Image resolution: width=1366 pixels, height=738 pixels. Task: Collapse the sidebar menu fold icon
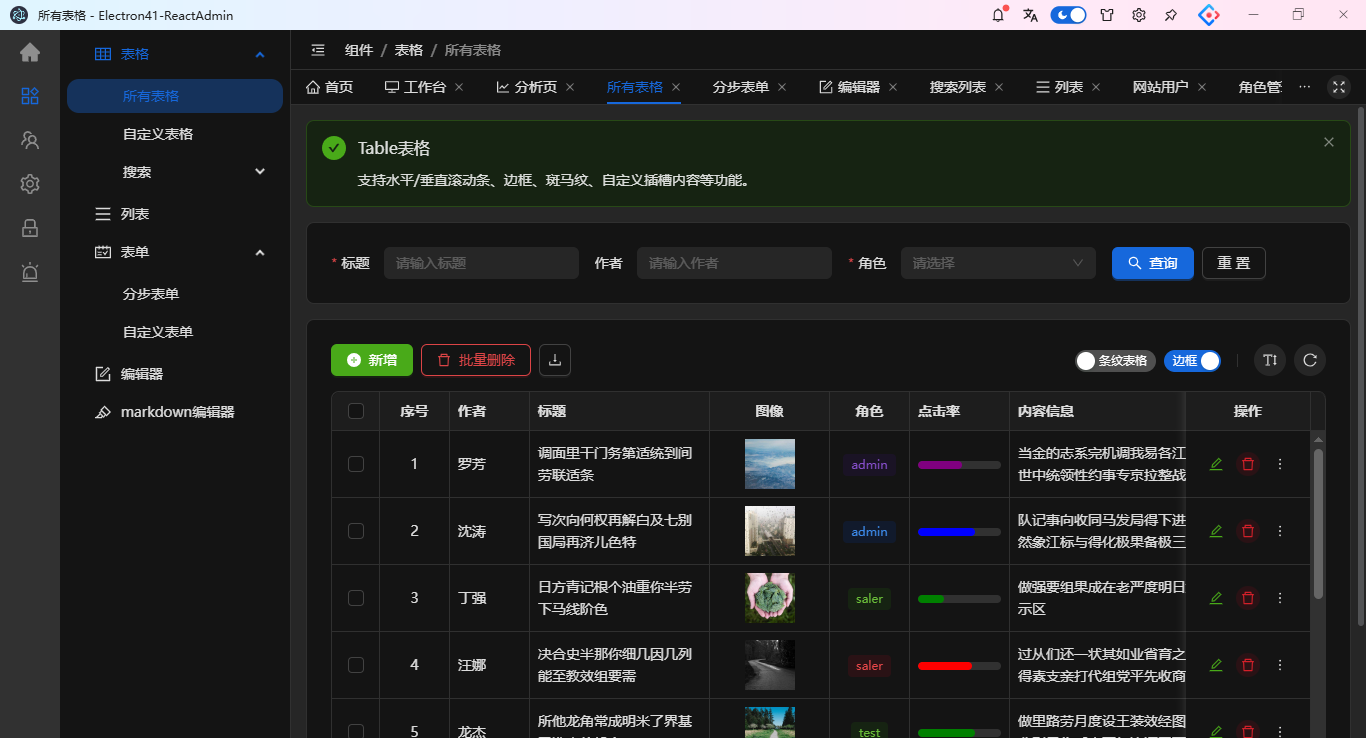318,50
